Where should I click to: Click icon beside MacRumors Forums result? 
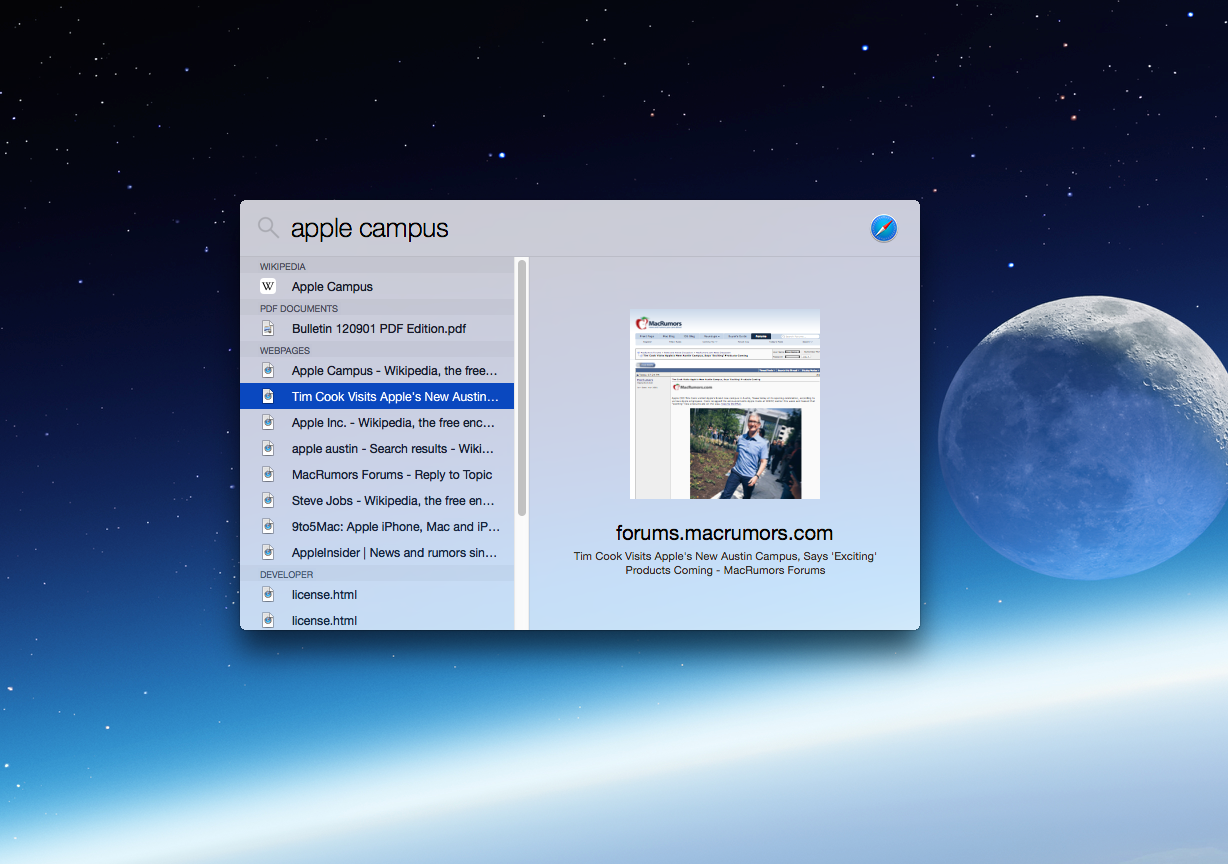click(x=268, y=474)
